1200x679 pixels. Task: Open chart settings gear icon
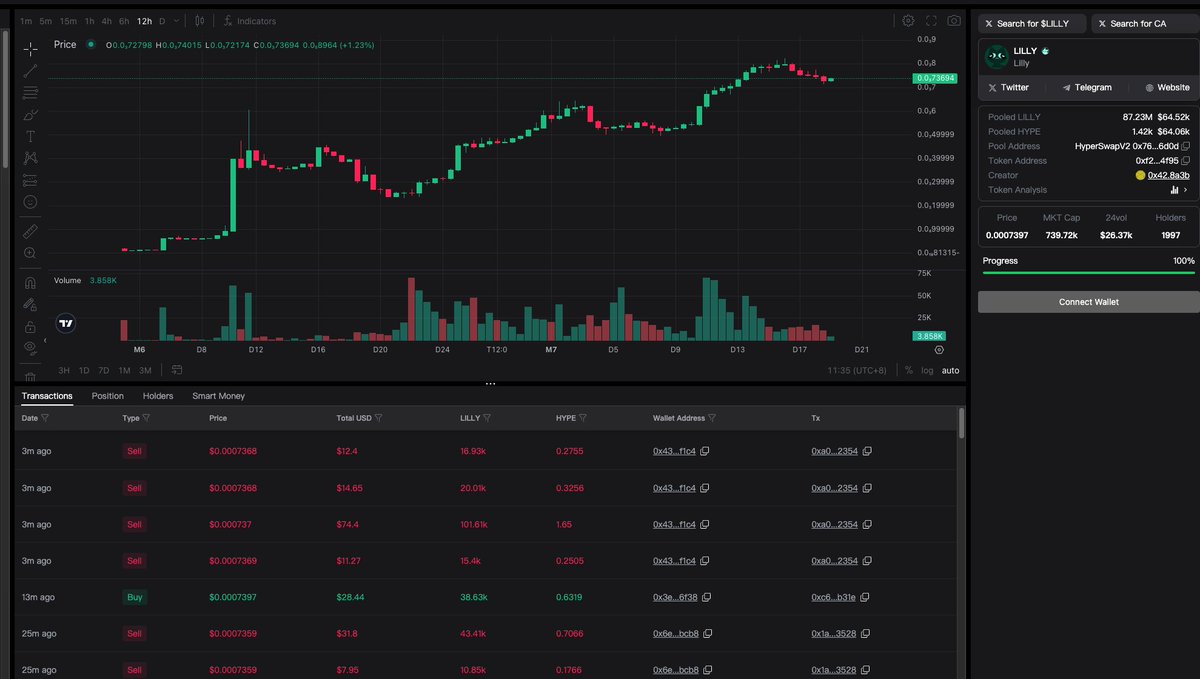[x=908, y=21]
